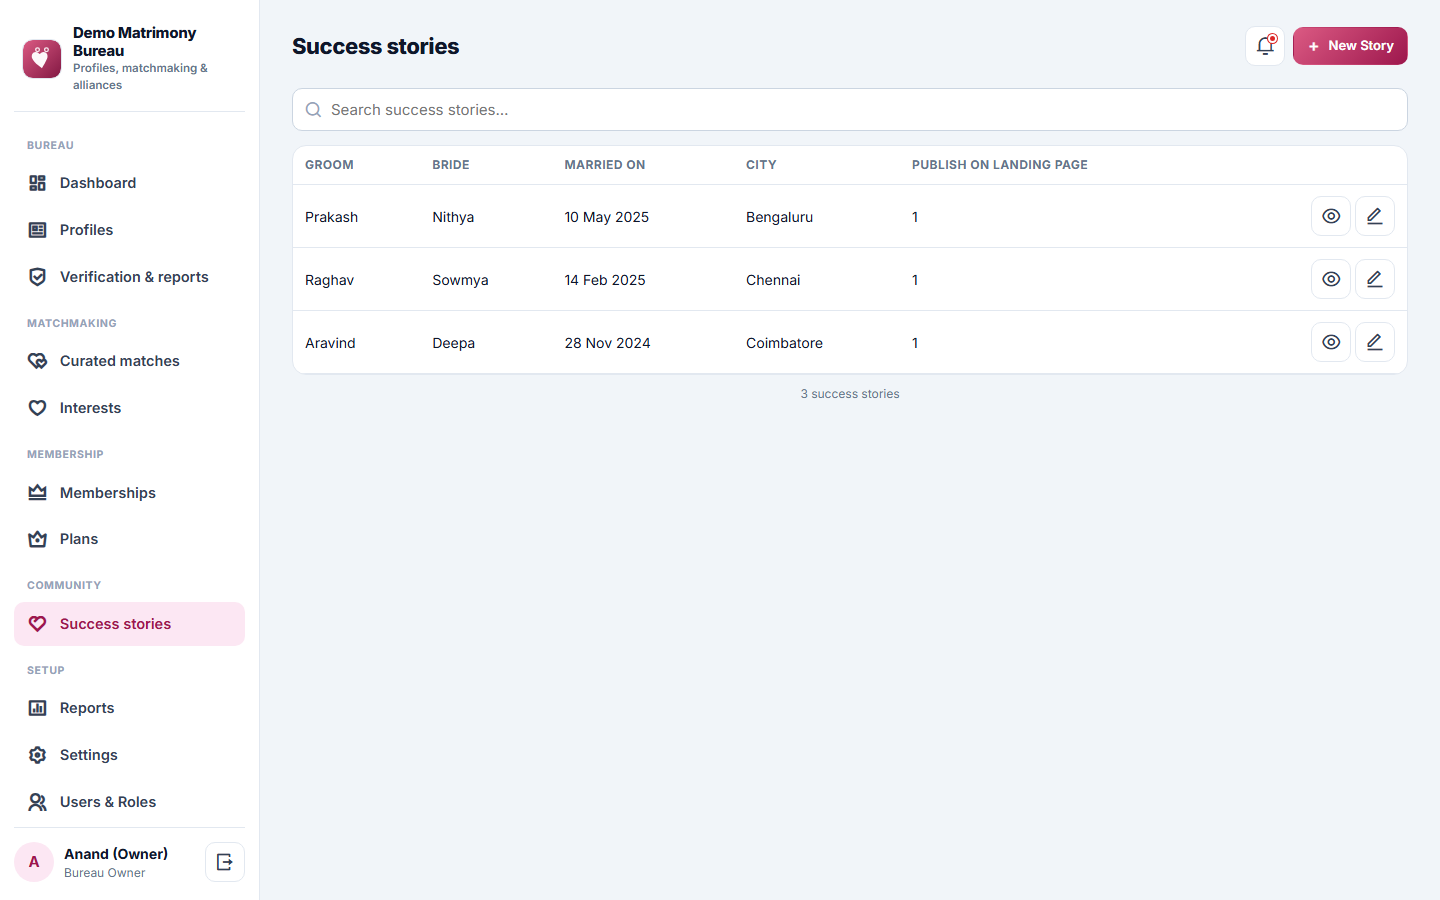The image size is (1440, 900).
Task: Click the search magnifier icon
Action: pyautogui.click(x=313, y=110)
